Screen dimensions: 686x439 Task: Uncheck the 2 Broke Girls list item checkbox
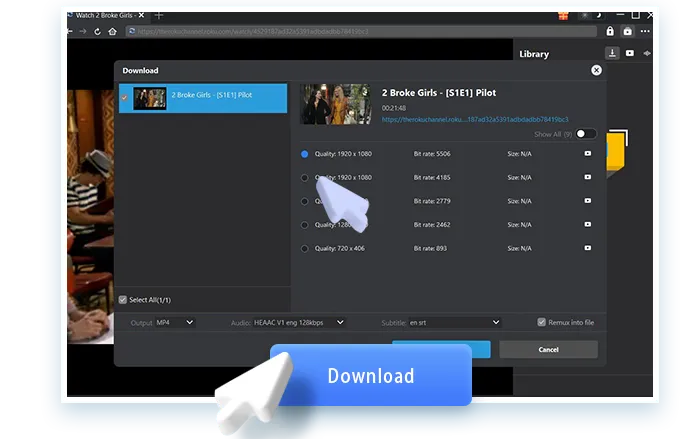[x=124, y=98]
